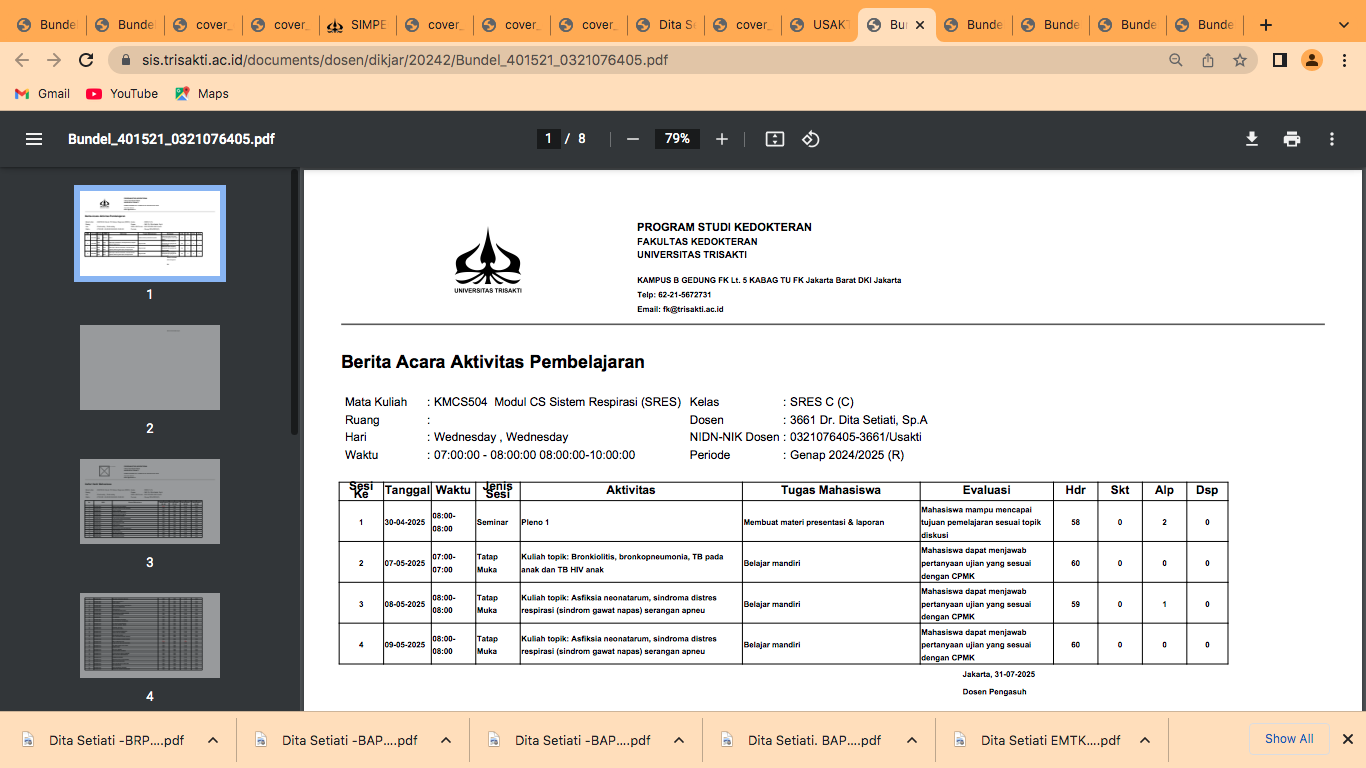Switch to the USAKT tab

[x=820, y=25]
